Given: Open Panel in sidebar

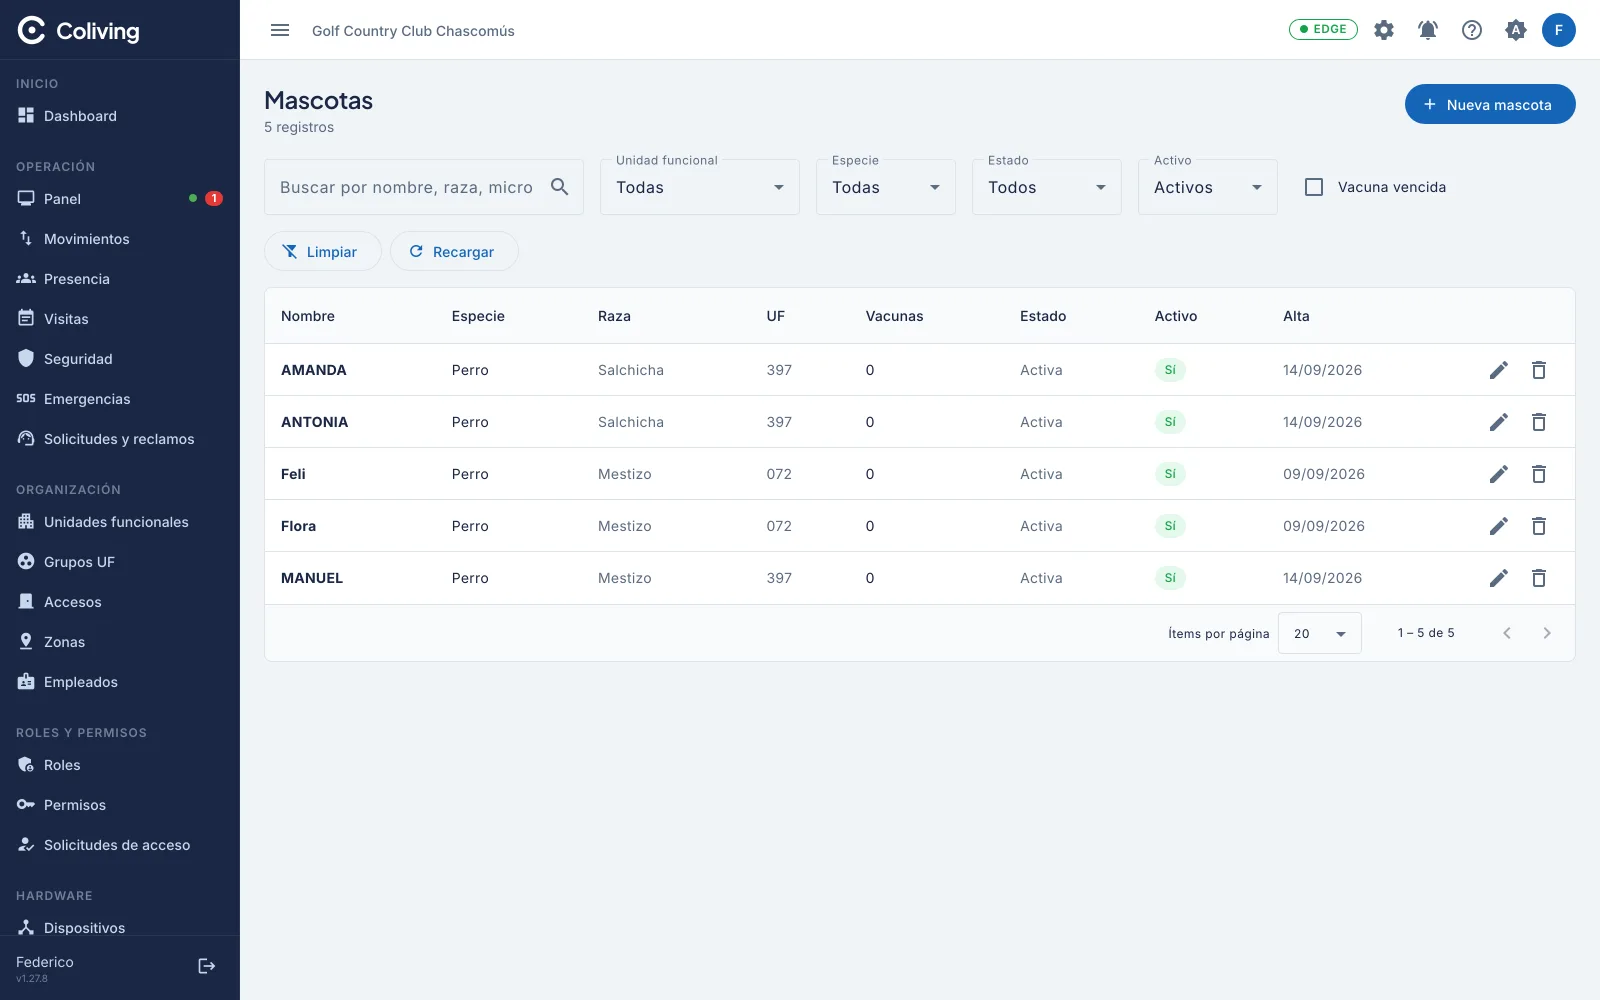Looking at the screenshot, I should click(x=120, y=199).
